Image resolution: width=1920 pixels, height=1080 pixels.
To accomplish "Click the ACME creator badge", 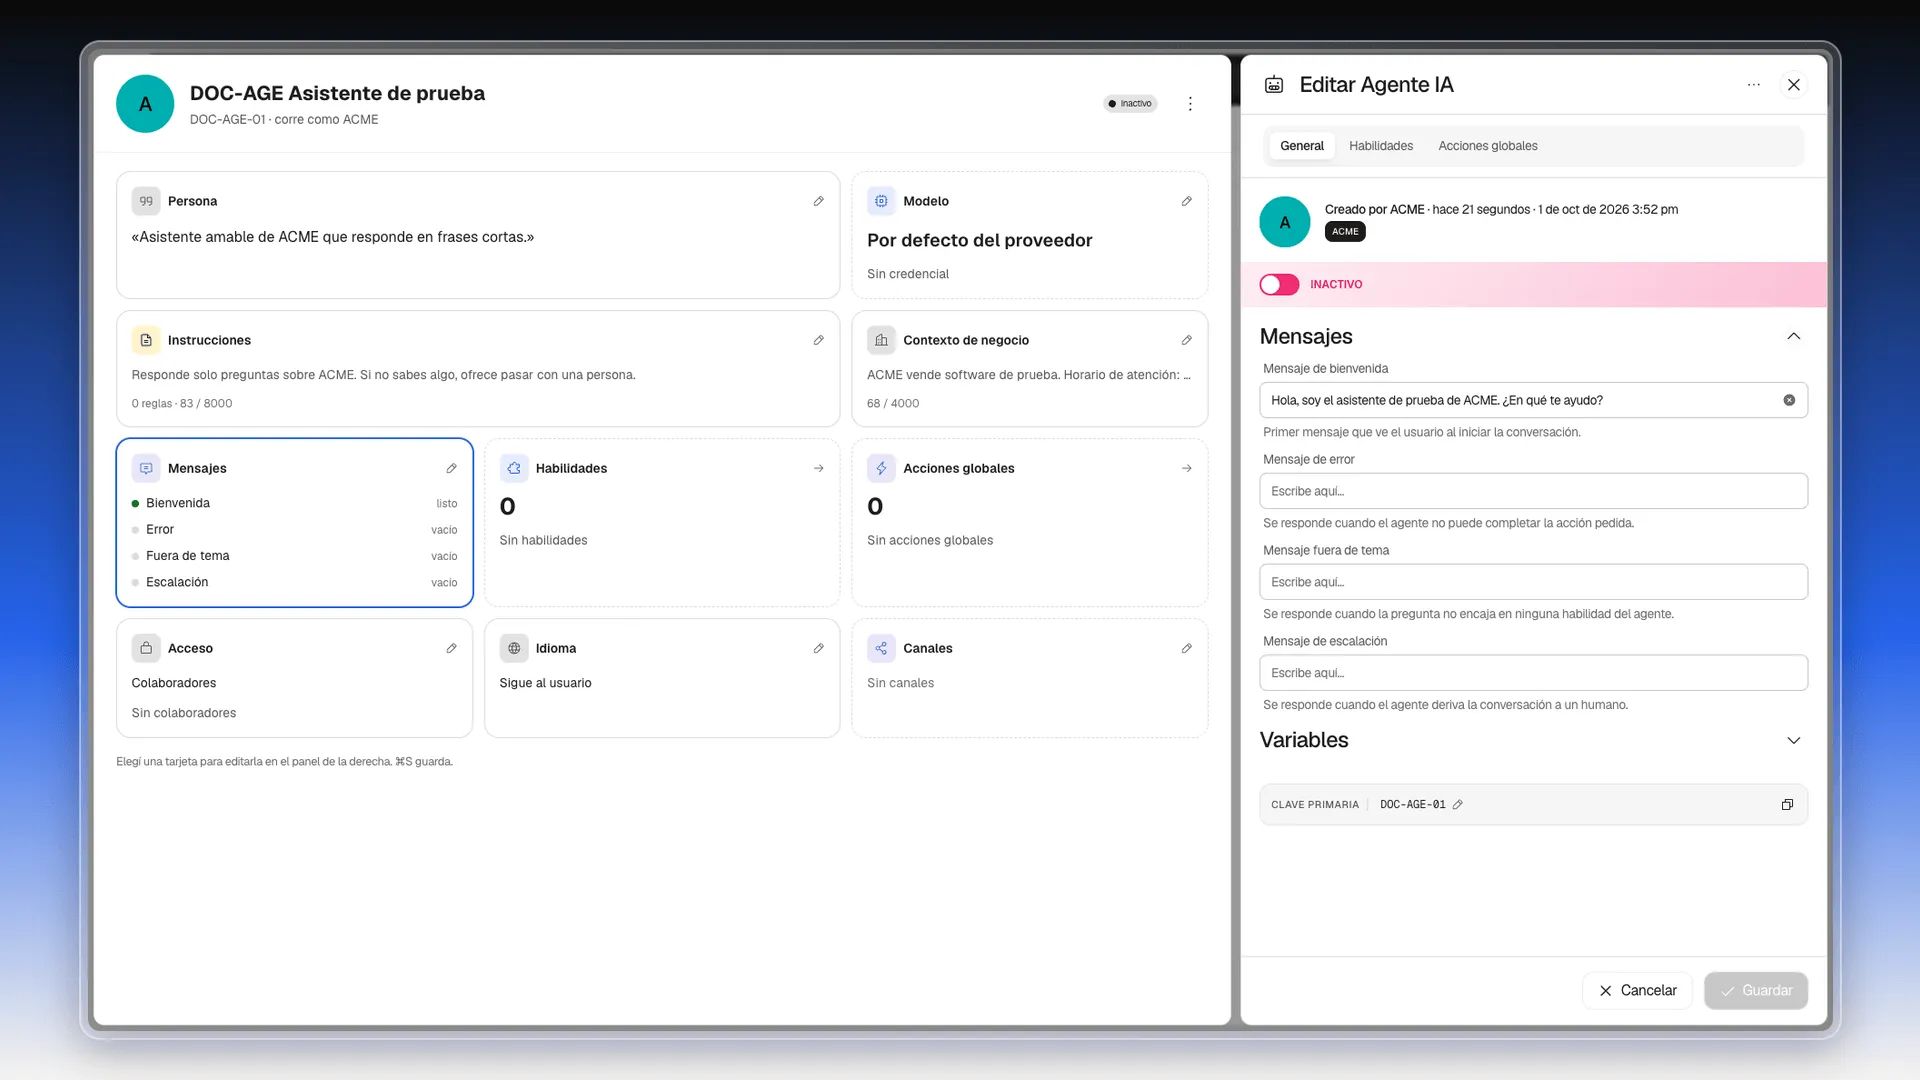I will 1345,231.
